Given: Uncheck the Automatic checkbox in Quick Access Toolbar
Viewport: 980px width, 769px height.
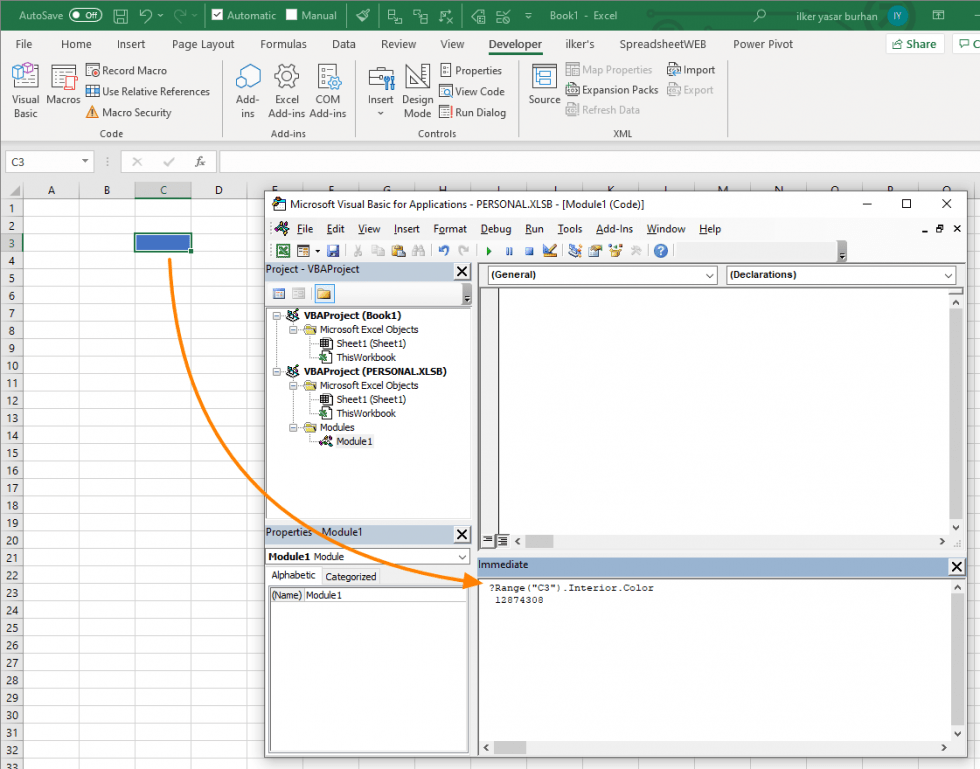Looking at the screenshot, I should tap(215, 15).
